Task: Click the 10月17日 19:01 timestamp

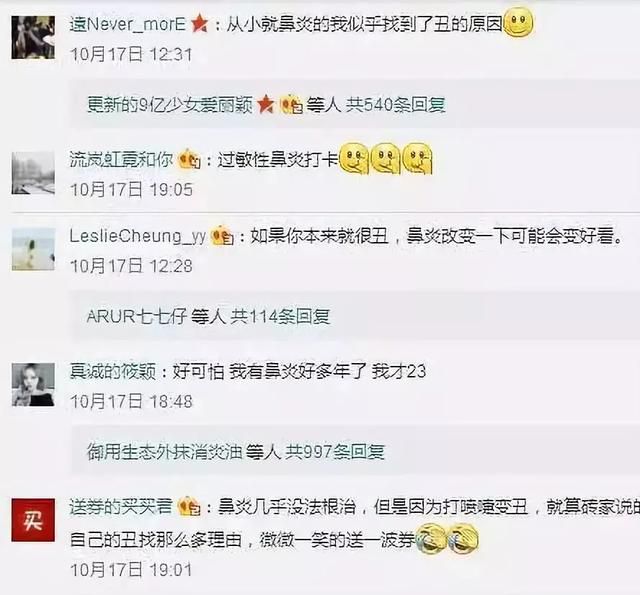Action: click(131, 570)
